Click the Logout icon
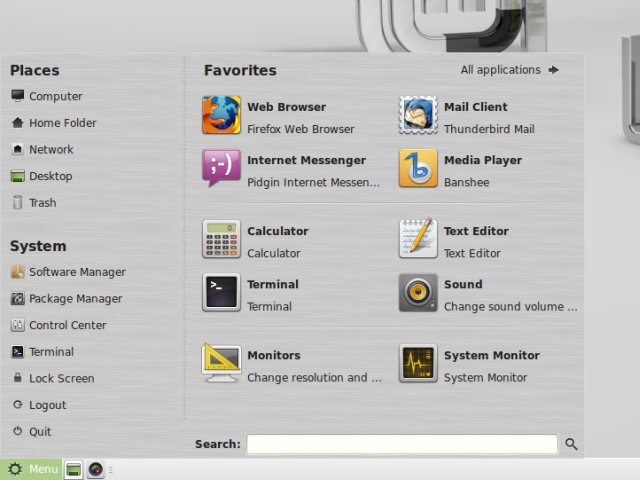The height and width of the screenshot is (480, 640). pos(18,404)
